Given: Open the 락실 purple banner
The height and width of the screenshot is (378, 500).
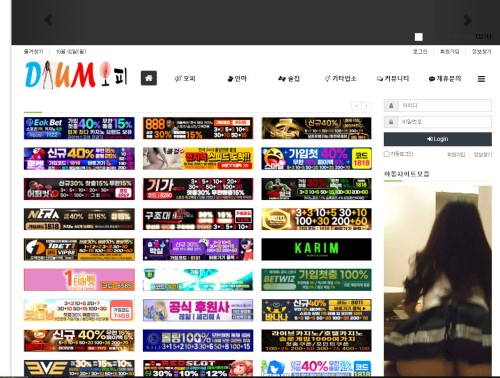Looking at the screenshot, I should click(198, 249).
